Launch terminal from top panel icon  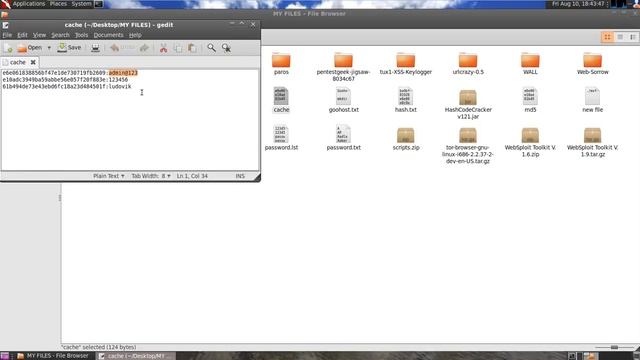(x=98, y=4)
